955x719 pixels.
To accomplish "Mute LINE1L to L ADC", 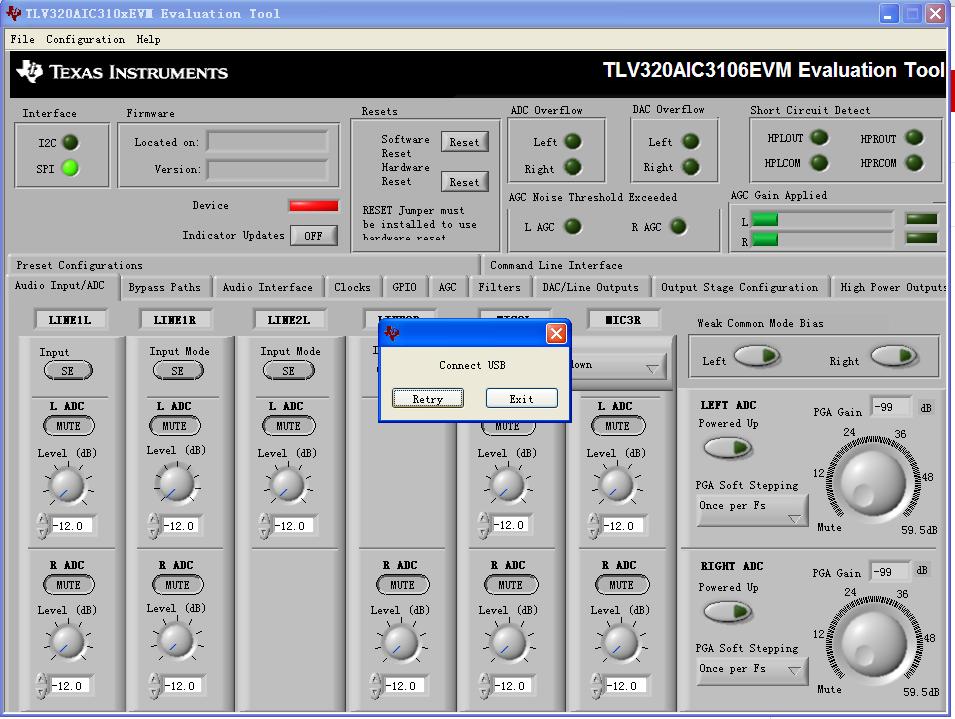I will click(x=68, y=426).
